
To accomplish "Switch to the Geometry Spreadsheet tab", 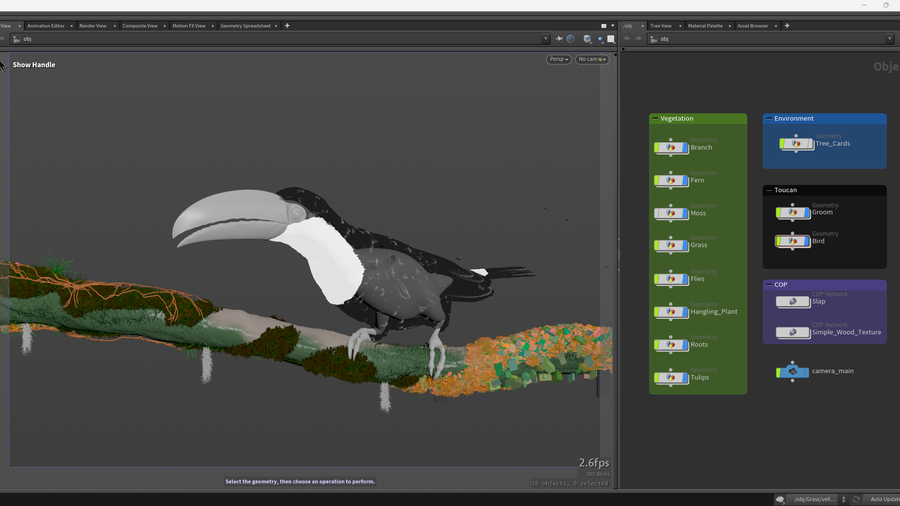I will tap(245, 25).
